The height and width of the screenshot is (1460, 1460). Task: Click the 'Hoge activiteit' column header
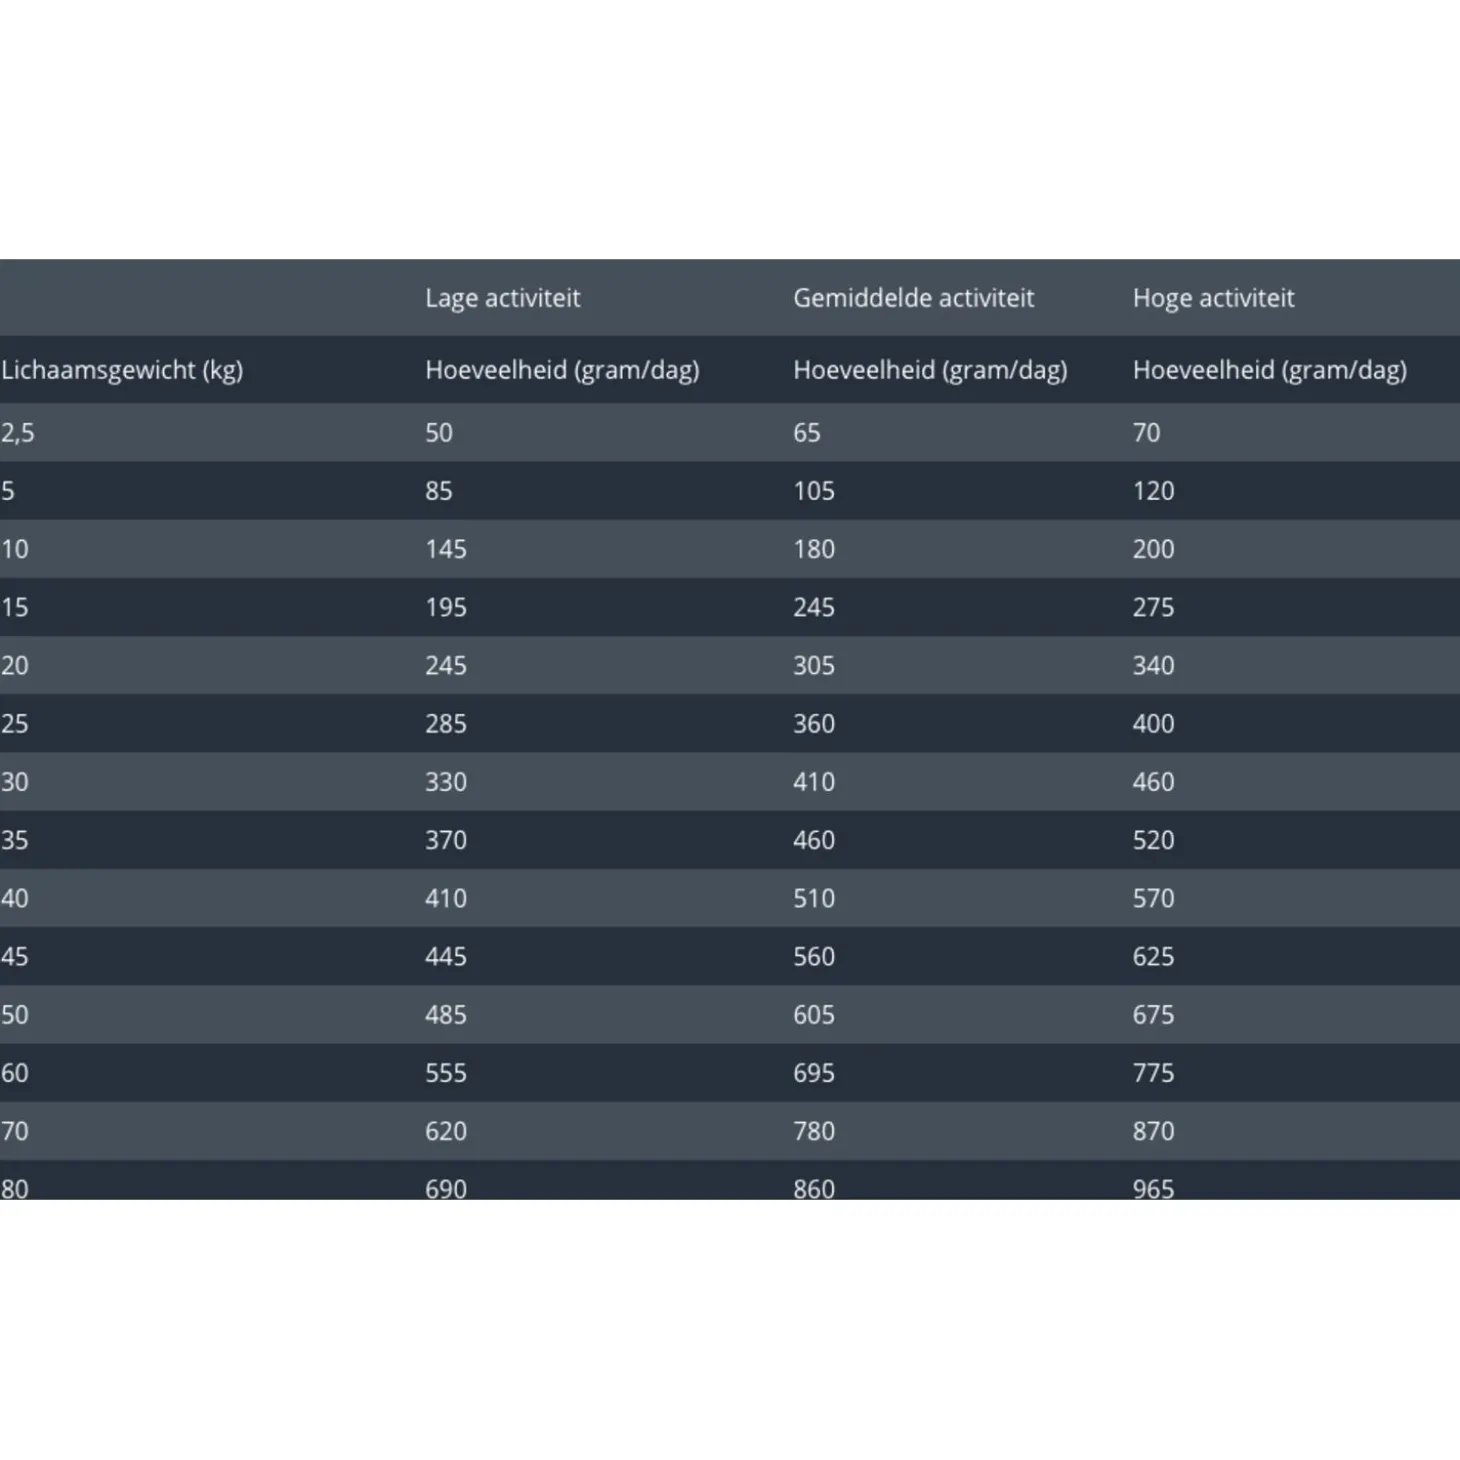[1213, 298]
